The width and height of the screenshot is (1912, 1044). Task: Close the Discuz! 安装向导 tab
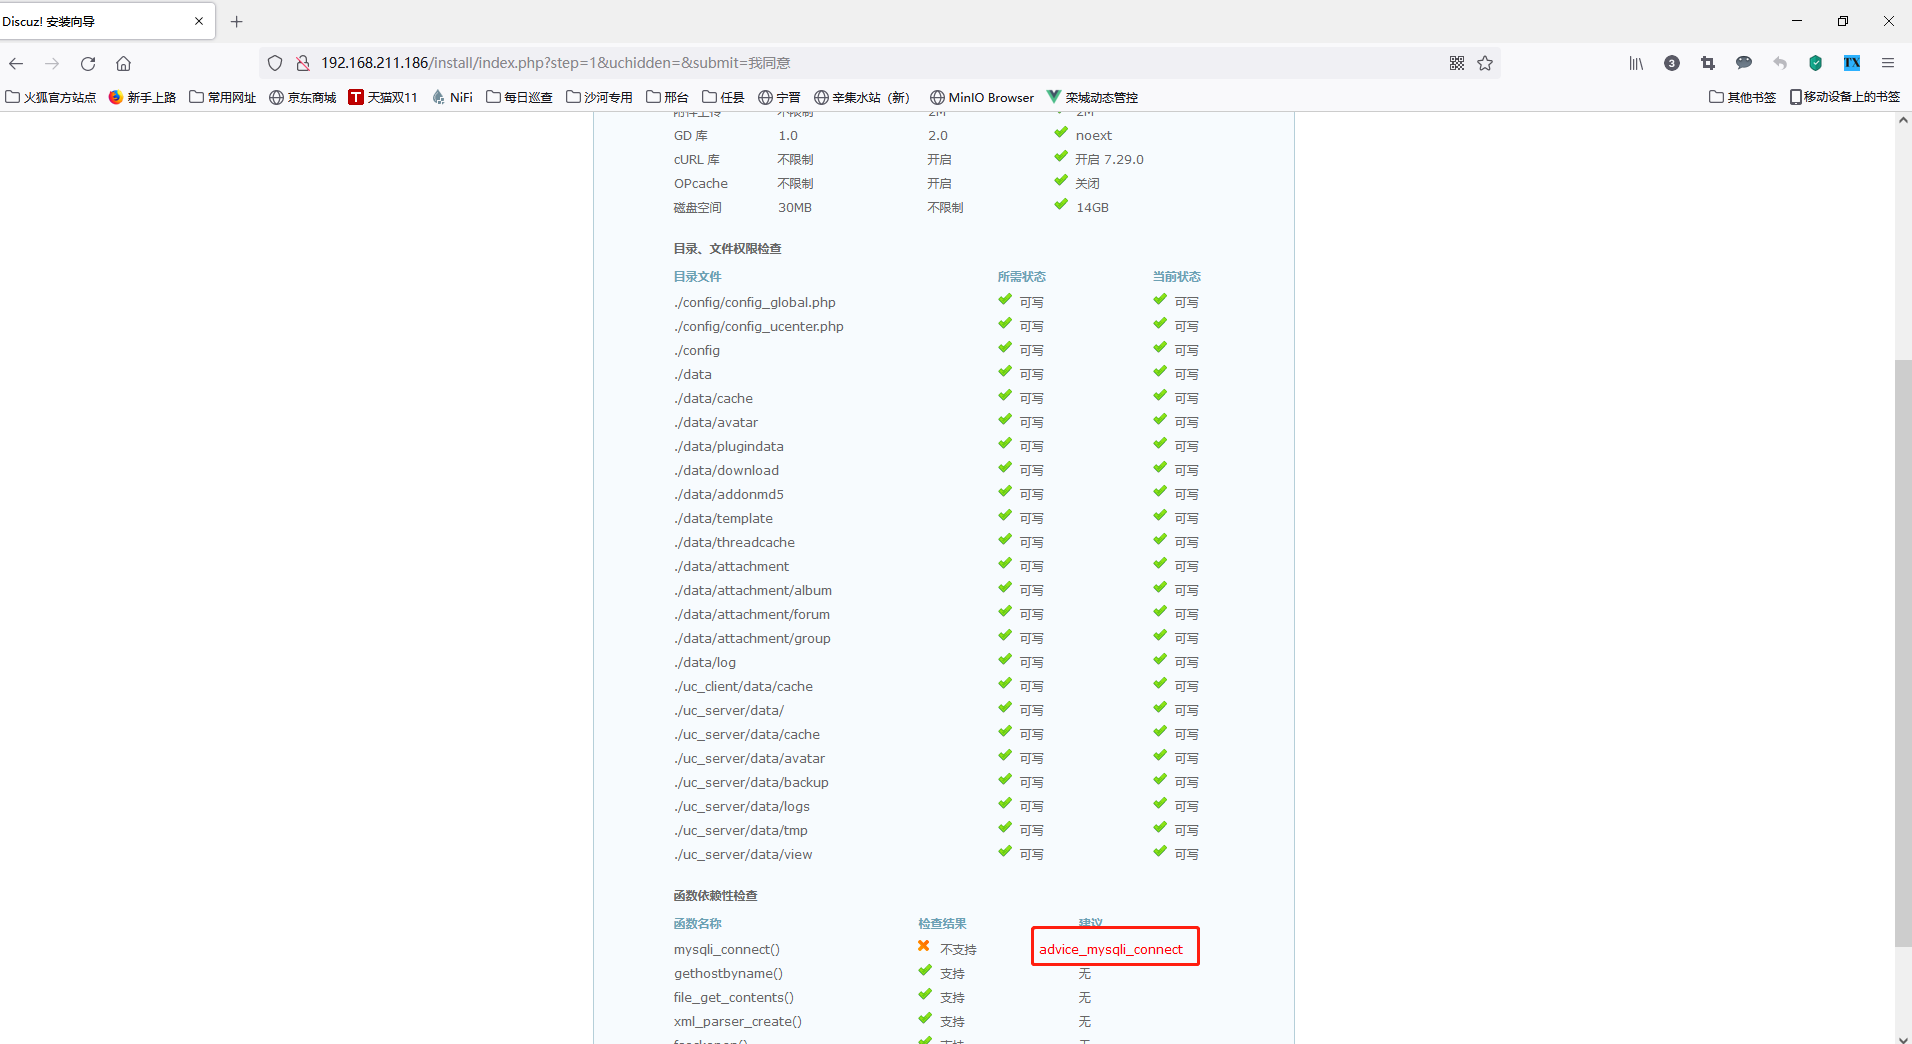click(x=199, y=21)
